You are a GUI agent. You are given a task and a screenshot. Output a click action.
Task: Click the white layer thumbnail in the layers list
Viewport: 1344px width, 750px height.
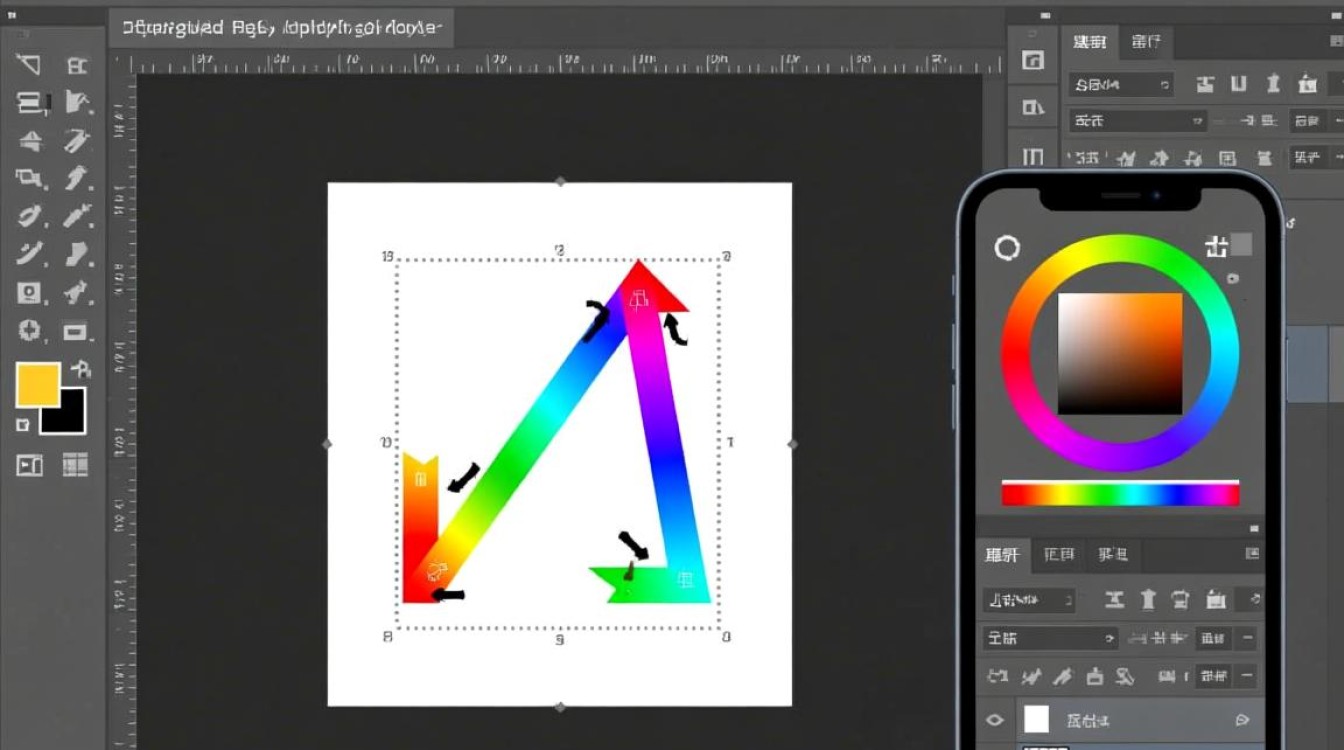(x=1037, y=719)
